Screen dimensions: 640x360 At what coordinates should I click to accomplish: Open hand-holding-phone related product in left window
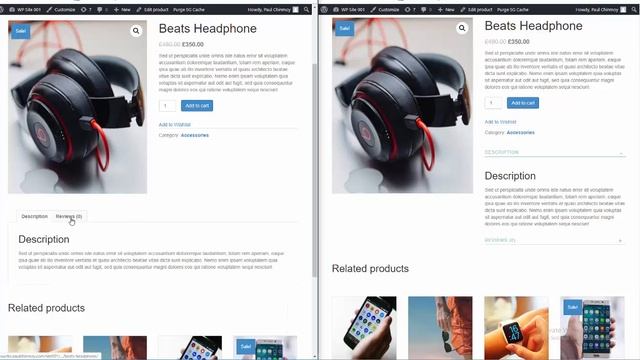pos(190,348)
